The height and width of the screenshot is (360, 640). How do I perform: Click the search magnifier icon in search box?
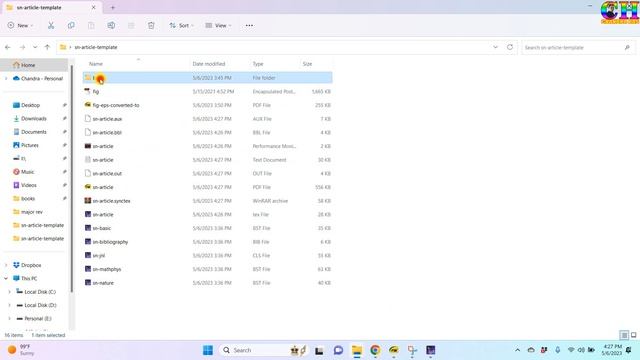click(627, 47)
